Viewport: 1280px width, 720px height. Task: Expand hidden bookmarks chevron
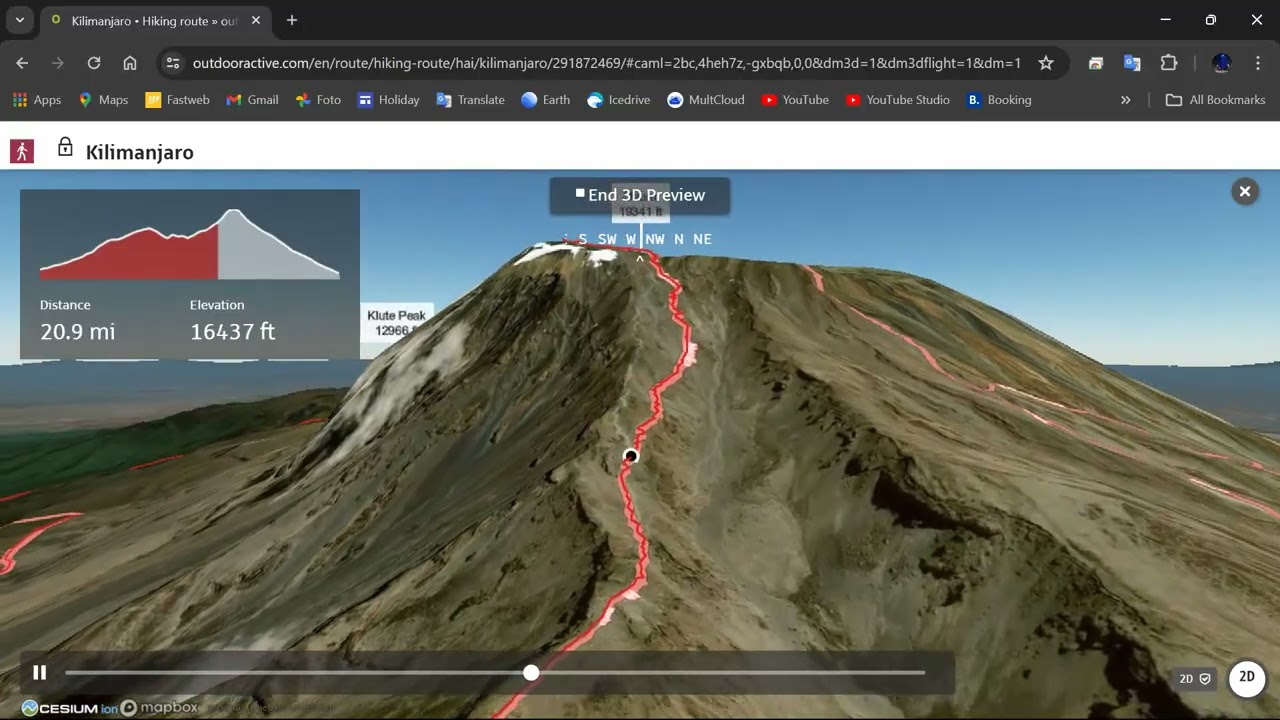(1126, 100)
